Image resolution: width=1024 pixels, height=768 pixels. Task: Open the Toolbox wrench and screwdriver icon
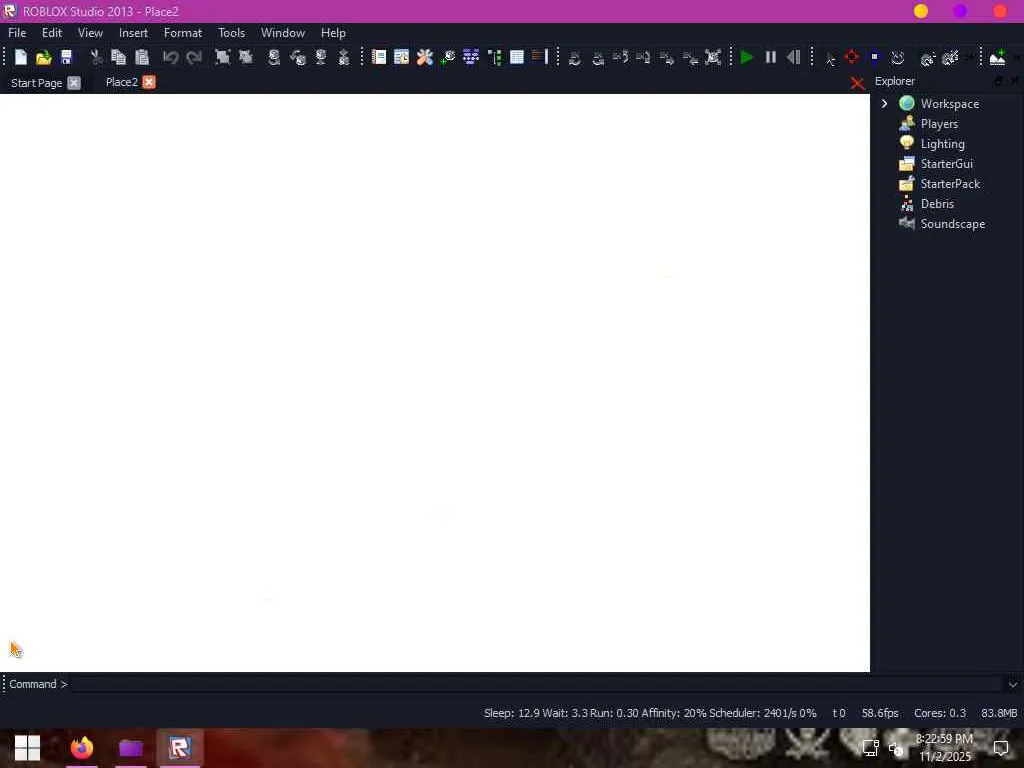[x=424, y=57]
